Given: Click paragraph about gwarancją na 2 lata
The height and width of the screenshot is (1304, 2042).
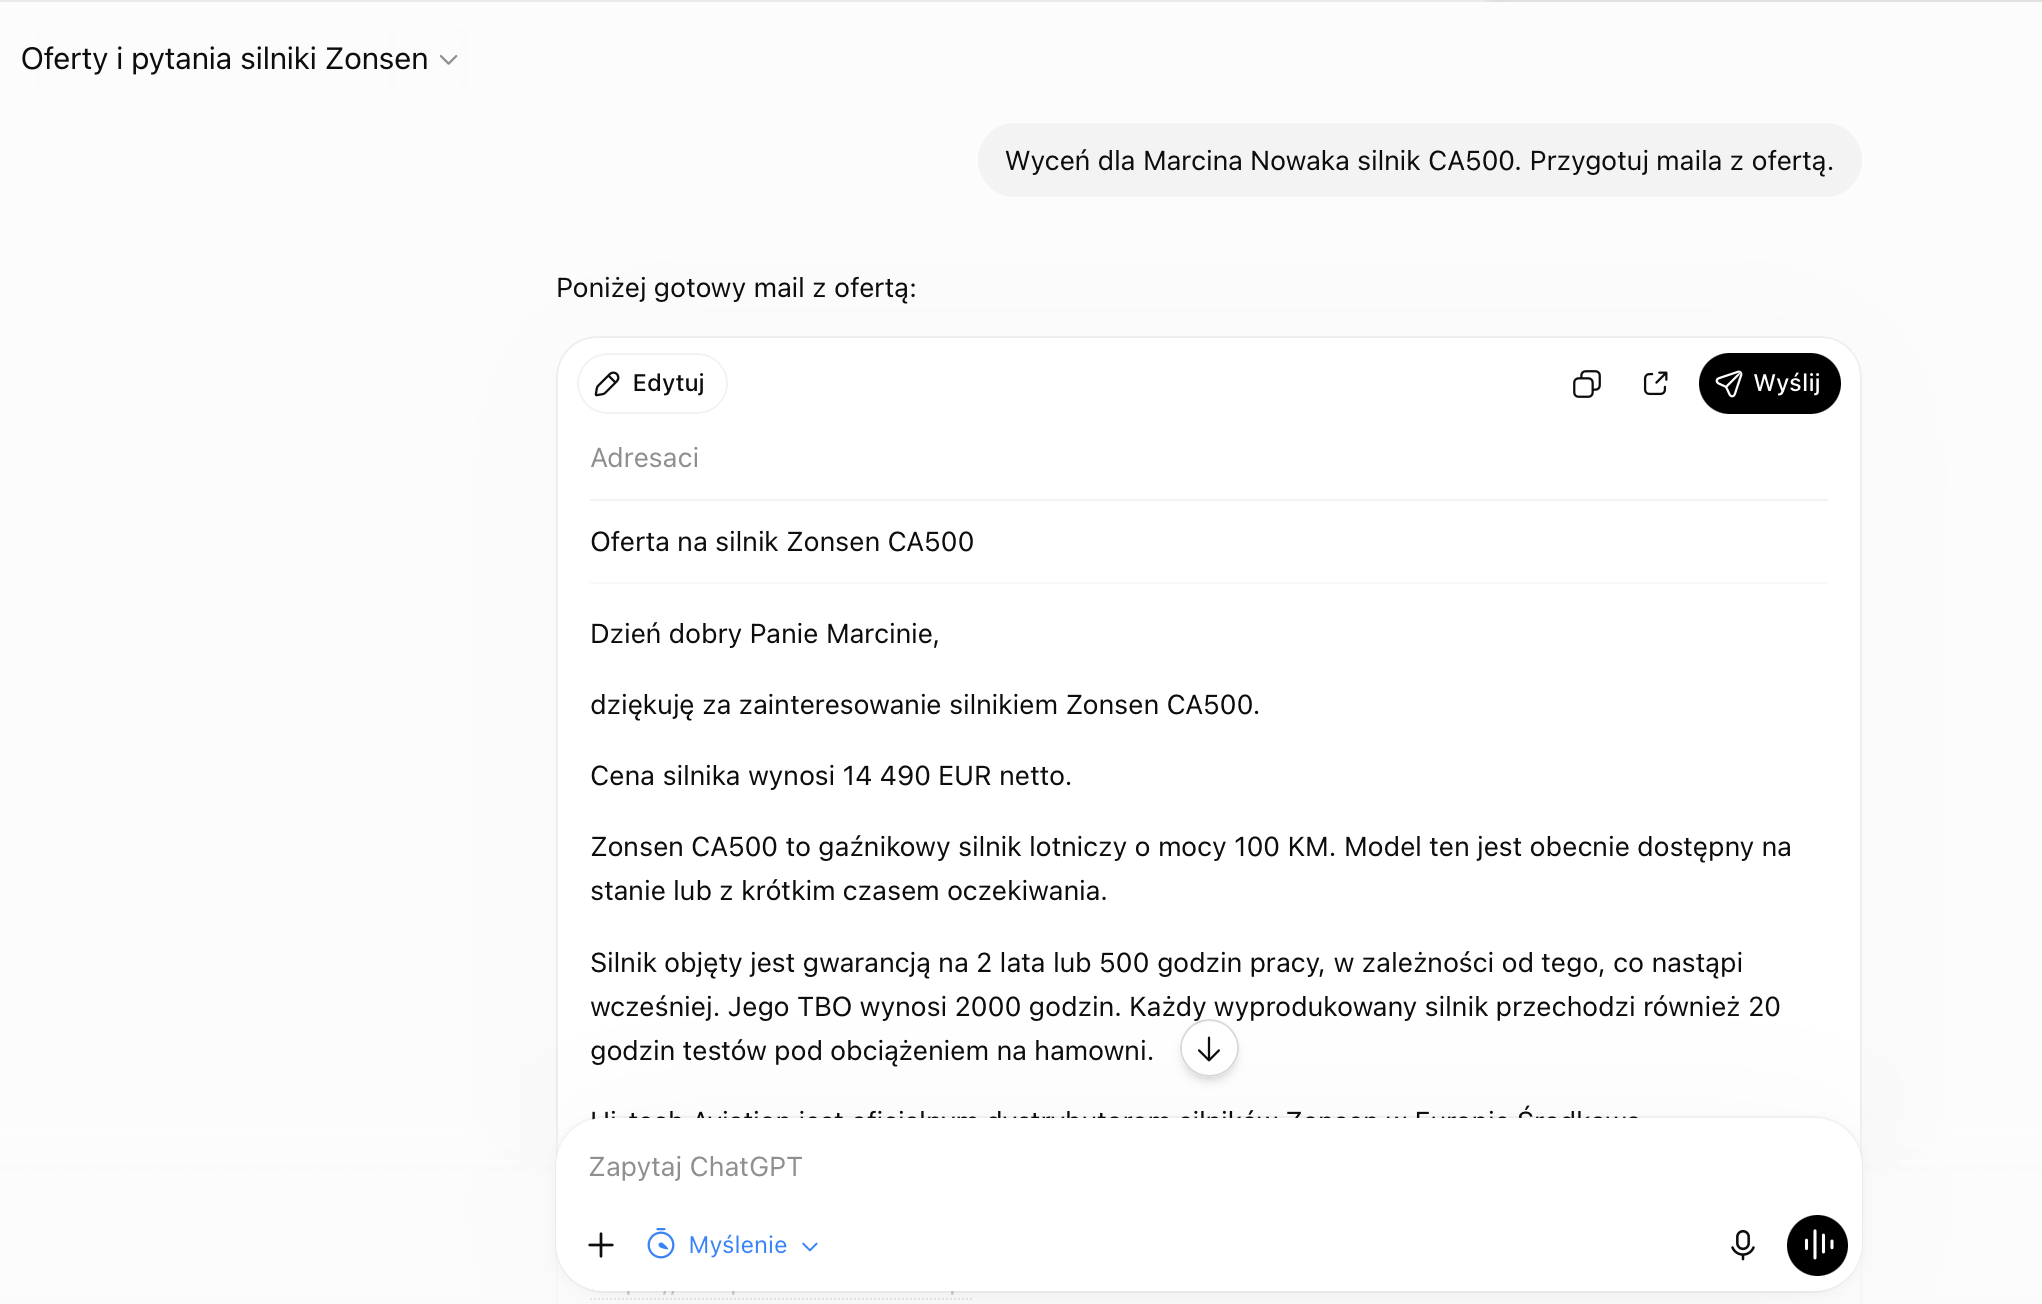Looking at the screenshot, I should 1185,1006.
